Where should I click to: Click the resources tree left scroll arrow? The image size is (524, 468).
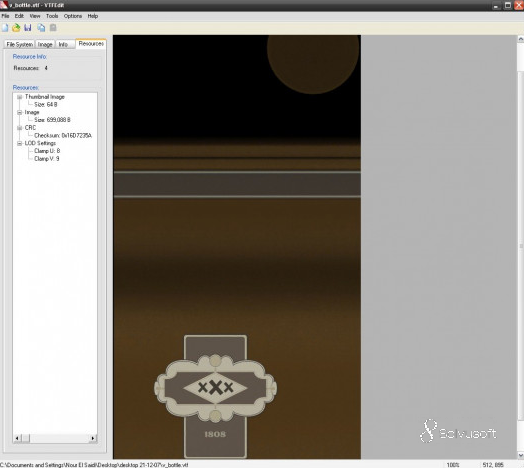pos(17,438)
